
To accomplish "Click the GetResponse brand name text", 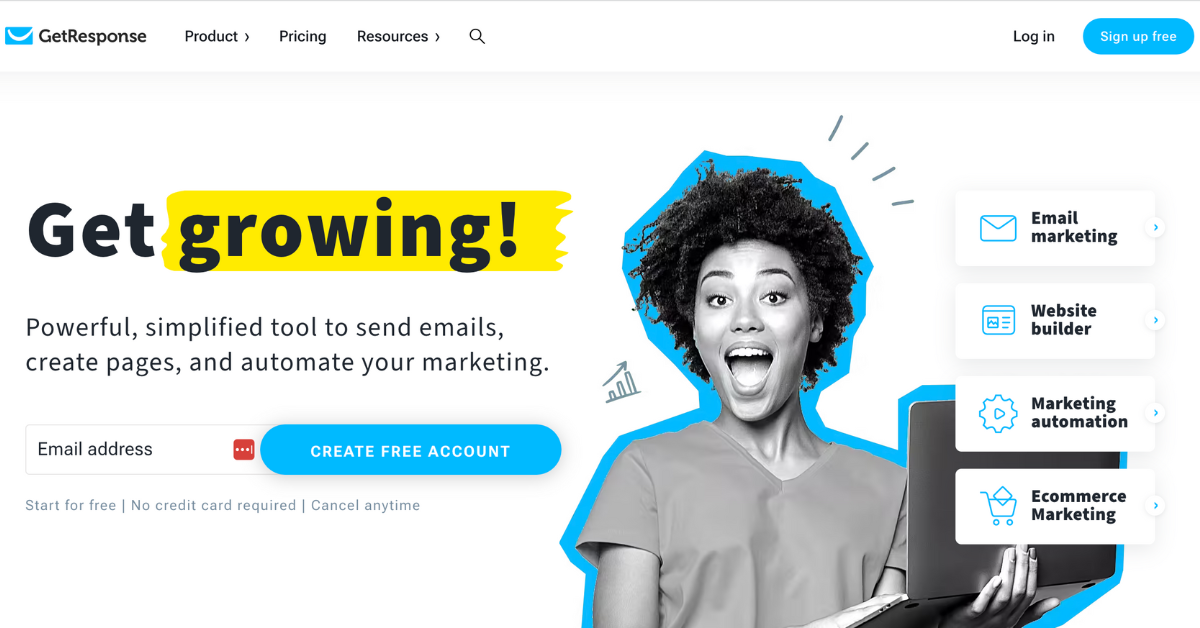I will tap(92, 36).
